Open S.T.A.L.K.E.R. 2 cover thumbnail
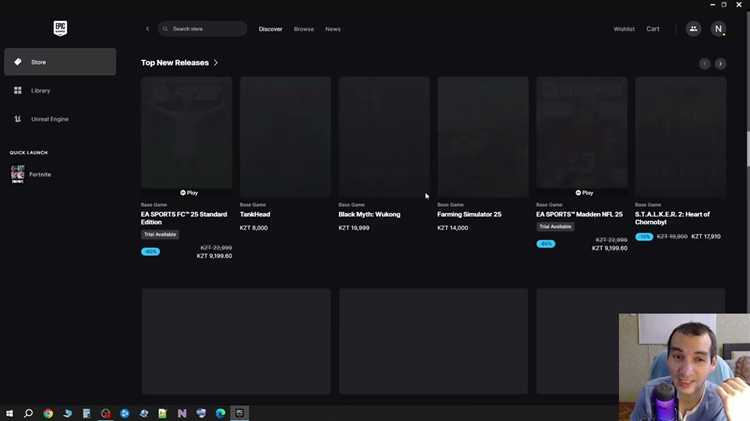 [x=681, y=137]
